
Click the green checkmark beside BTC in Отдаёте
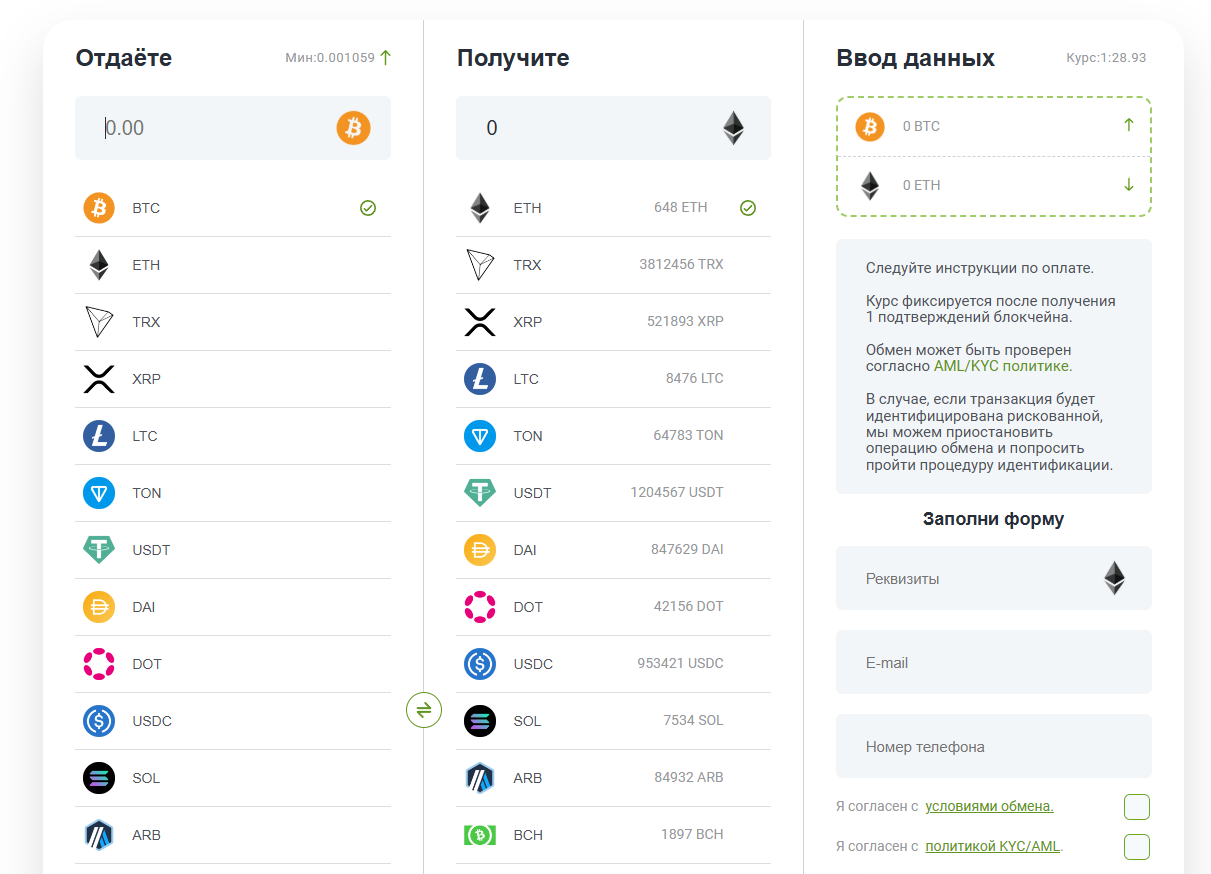(368, 208)
